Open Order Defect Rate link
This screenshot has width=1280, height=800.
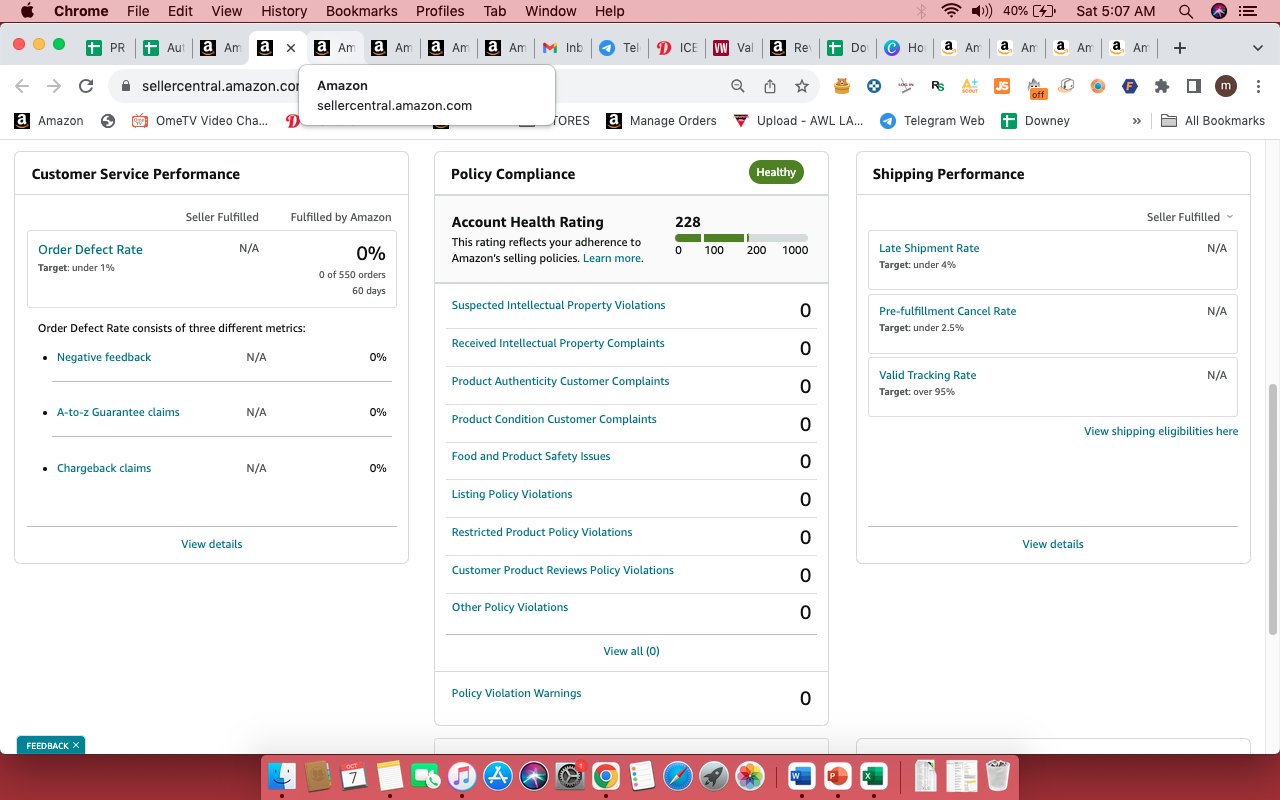pyautogui.click(x=90, y=250)
